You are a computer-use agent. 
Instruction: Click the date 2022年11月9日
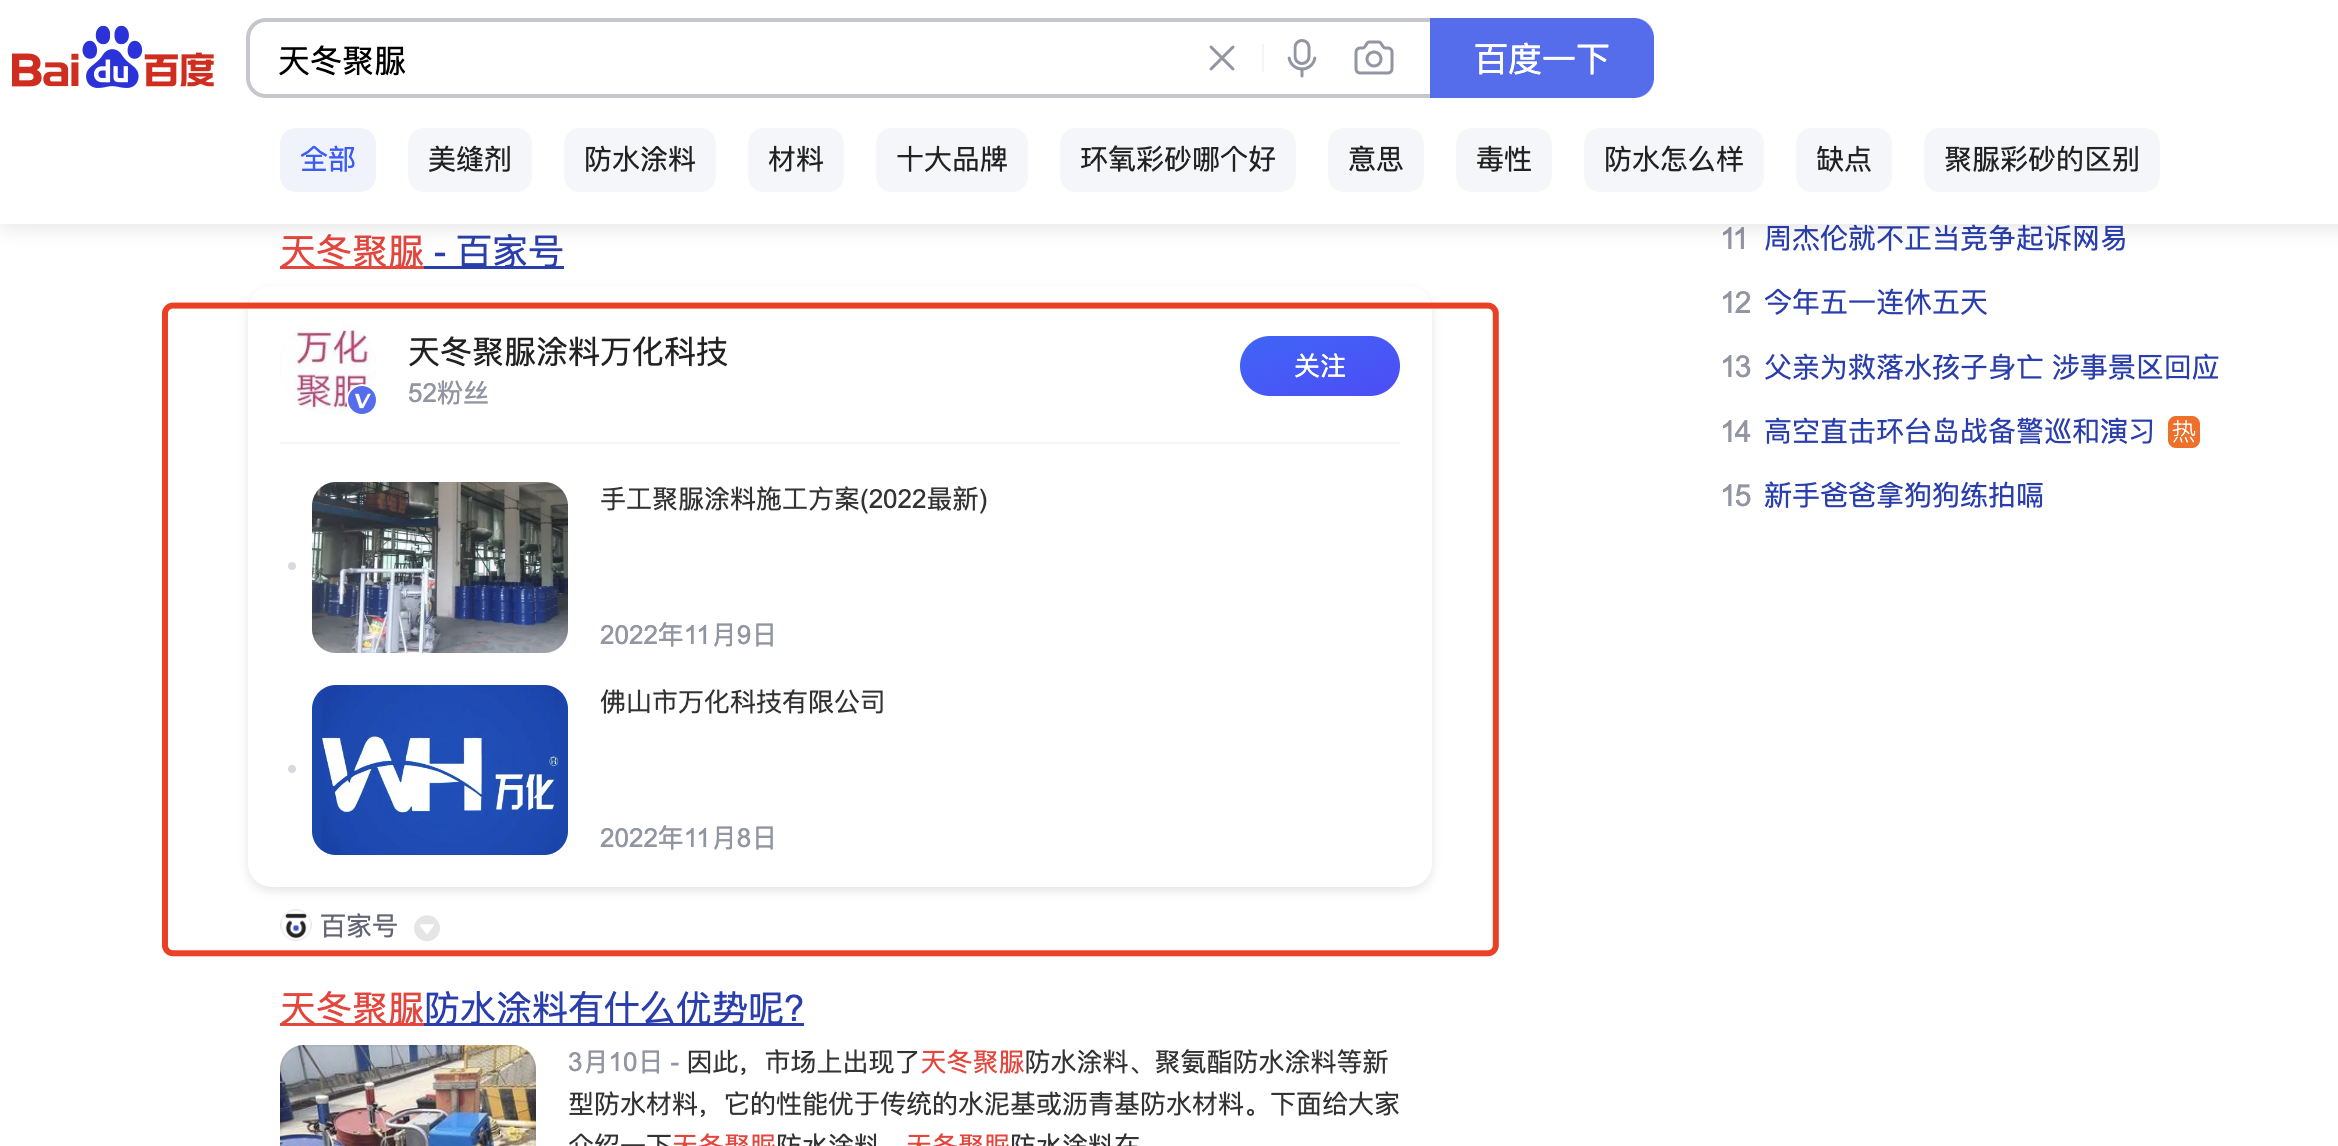click(688, 635)
